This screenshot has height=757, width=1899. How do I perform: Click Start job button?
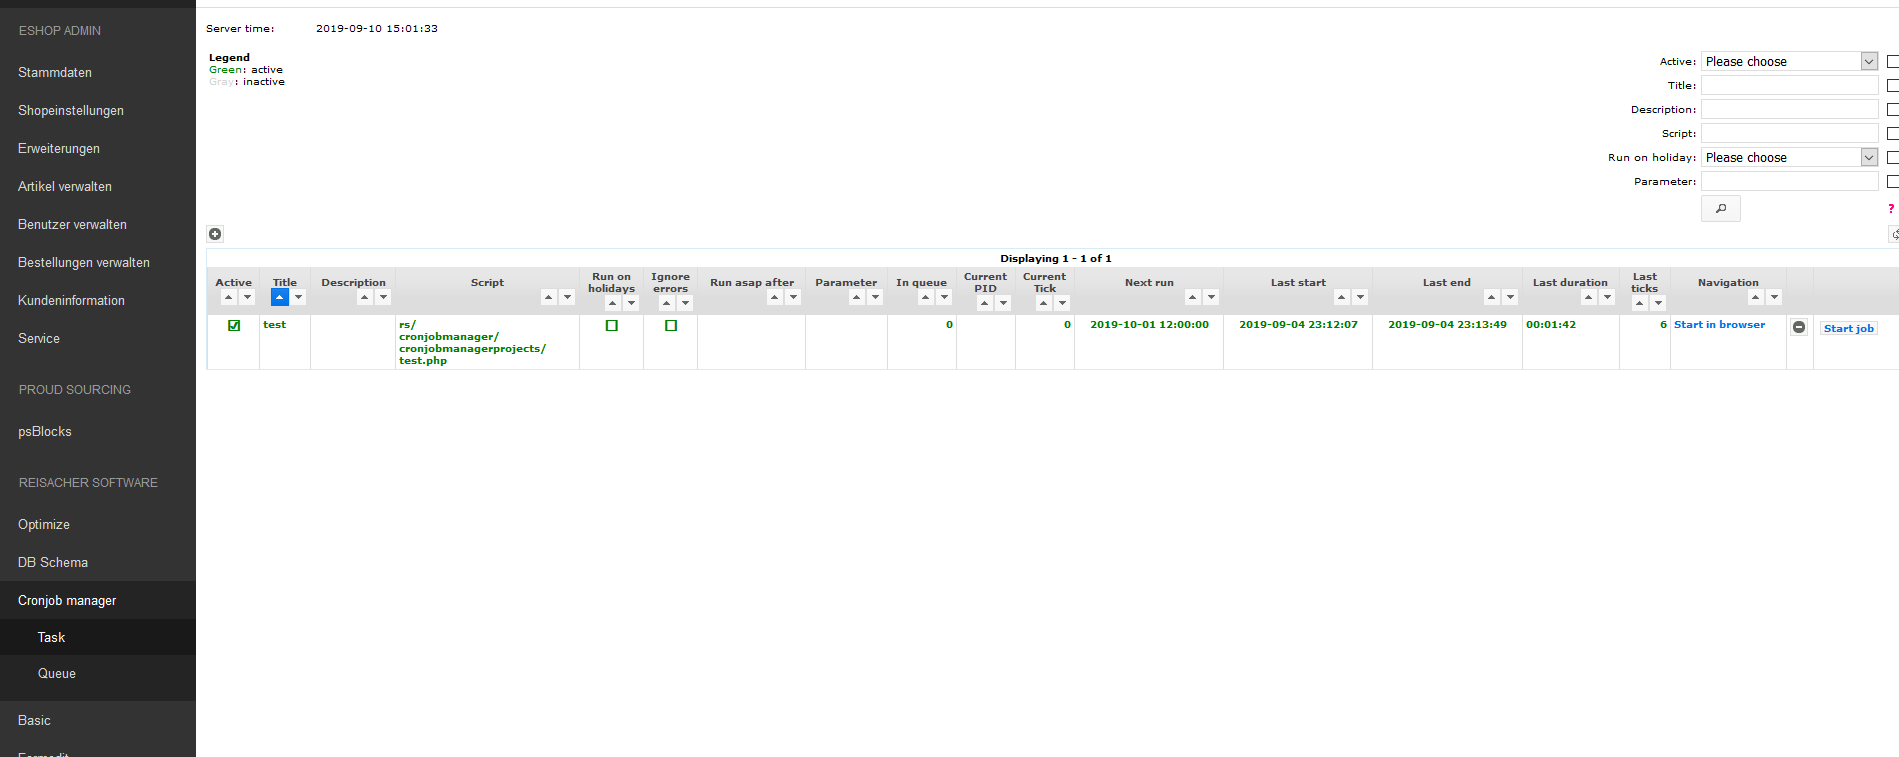click(1848, 328)
